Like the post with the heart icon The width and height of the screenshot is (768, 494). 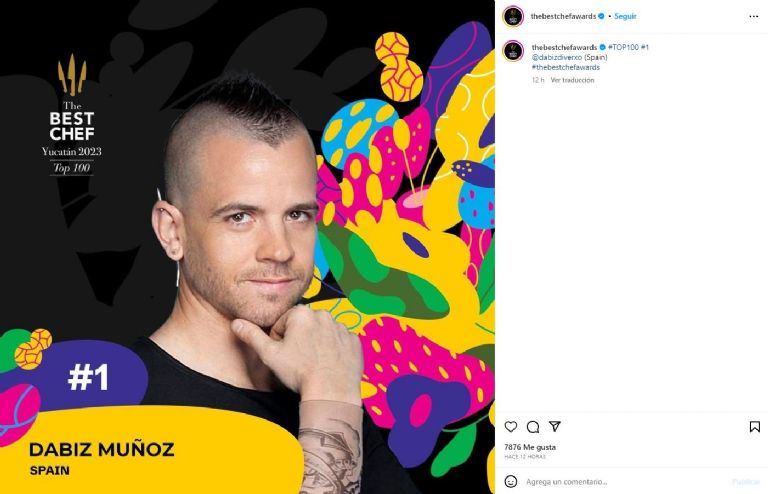pos(511,426)
